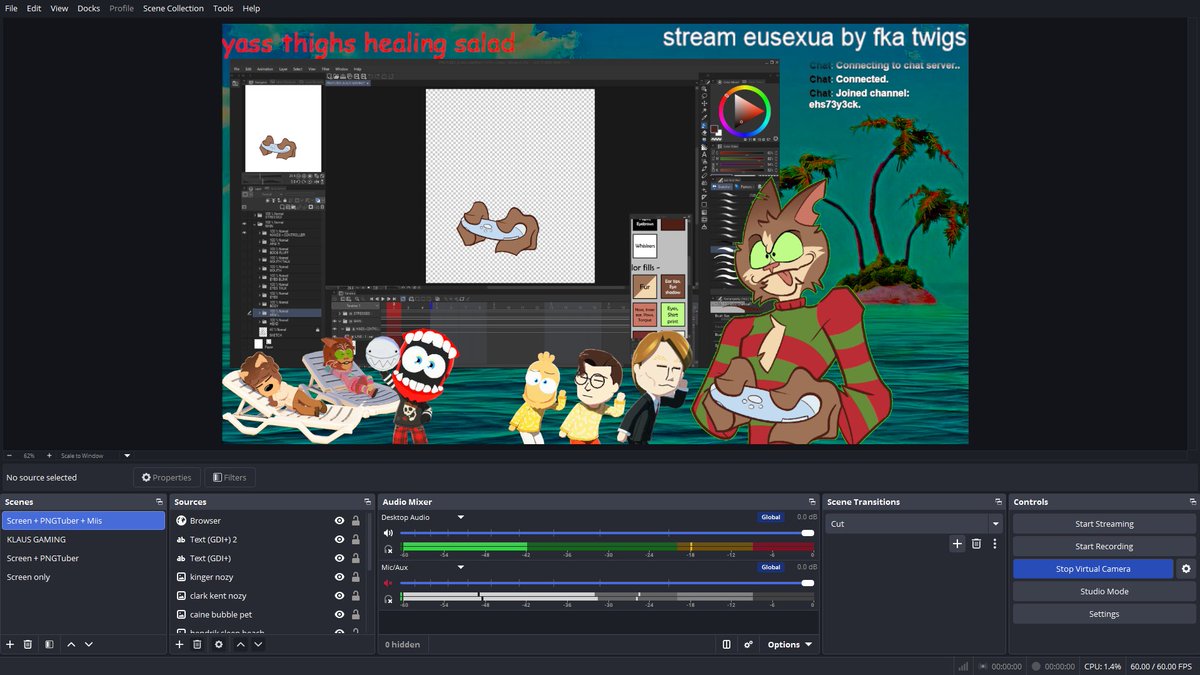Screen dimensions: 1200x675
Task: Click Start Streaming button
Action: click(x=1104, y=524)
